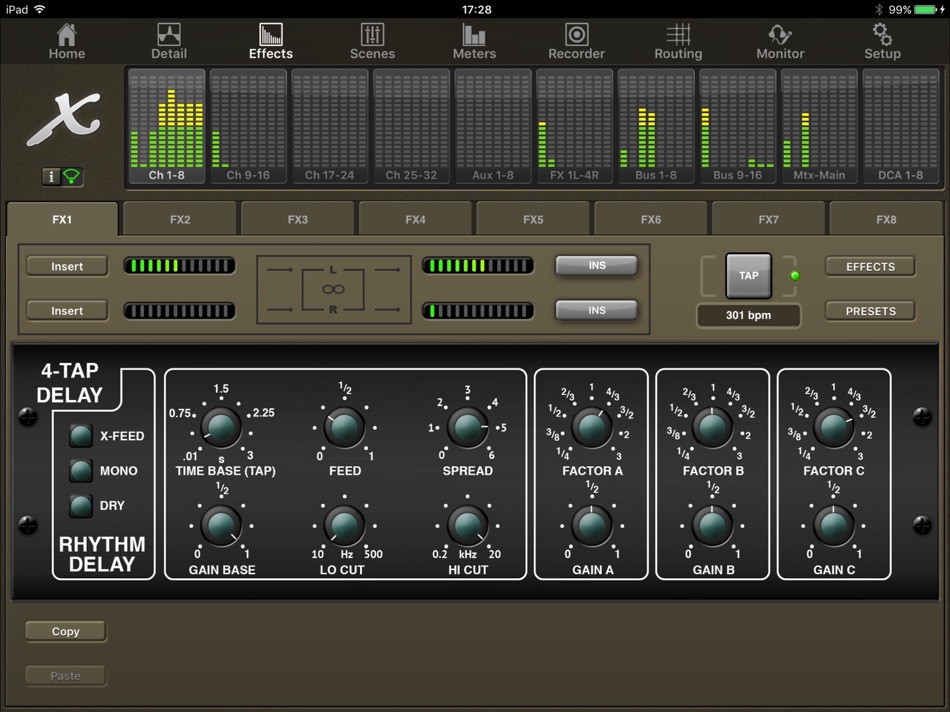Click the info icon below the X logo
The width and height of the screenshot is (950, 712).
[x=51, y=176]
